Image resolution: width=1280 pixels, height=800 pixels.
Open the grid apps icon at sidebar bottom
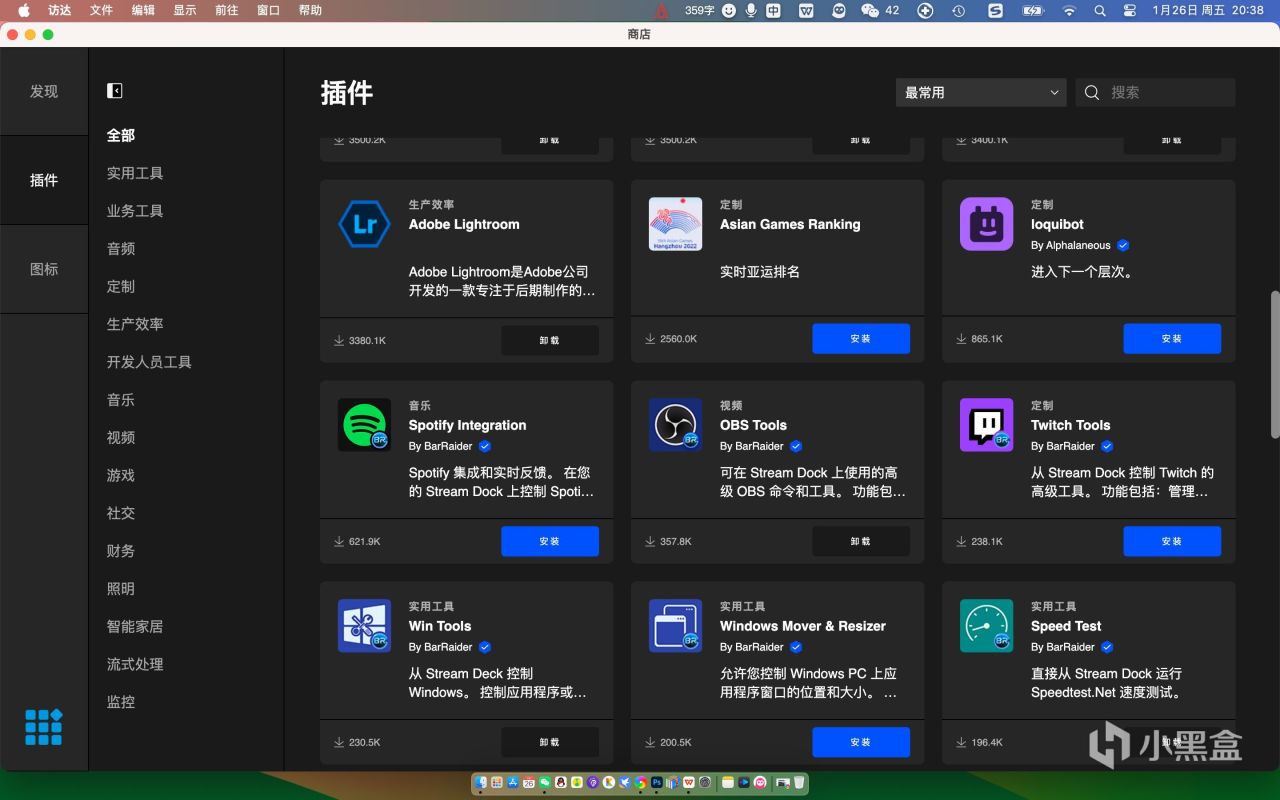click(x=44, y=727)
